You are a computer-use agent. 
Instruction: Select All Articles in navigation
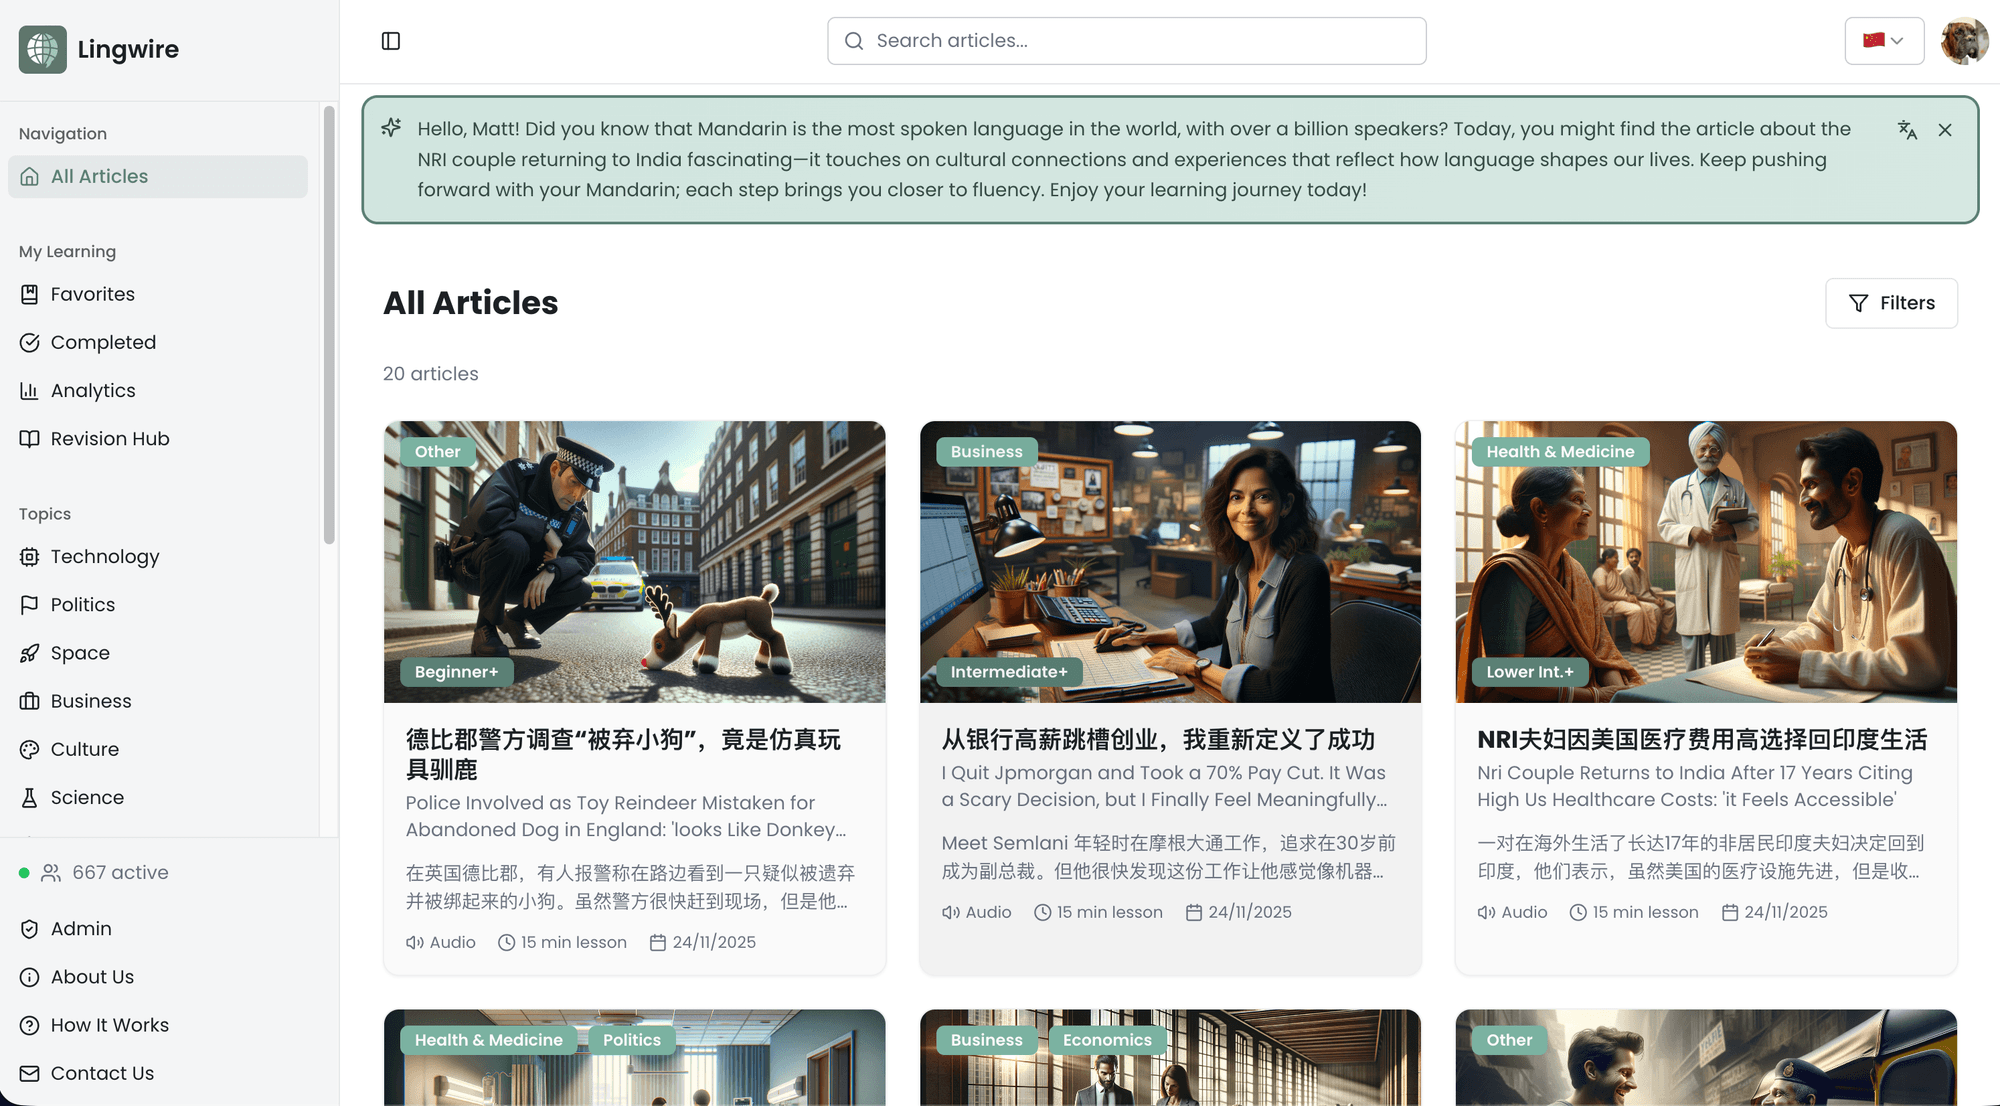point(100,176)
